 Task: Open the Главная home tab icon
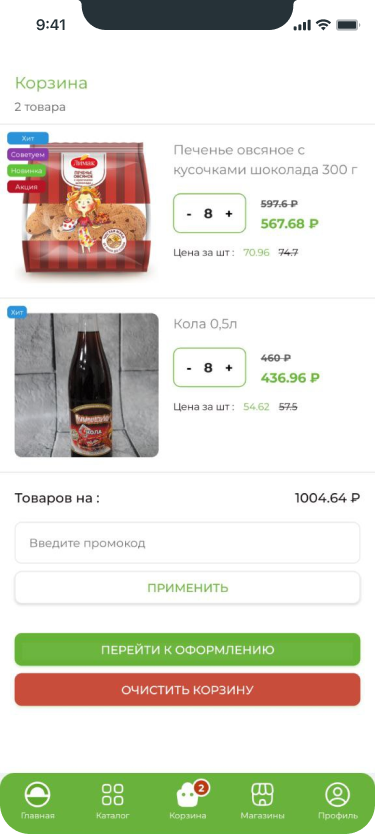38,796
